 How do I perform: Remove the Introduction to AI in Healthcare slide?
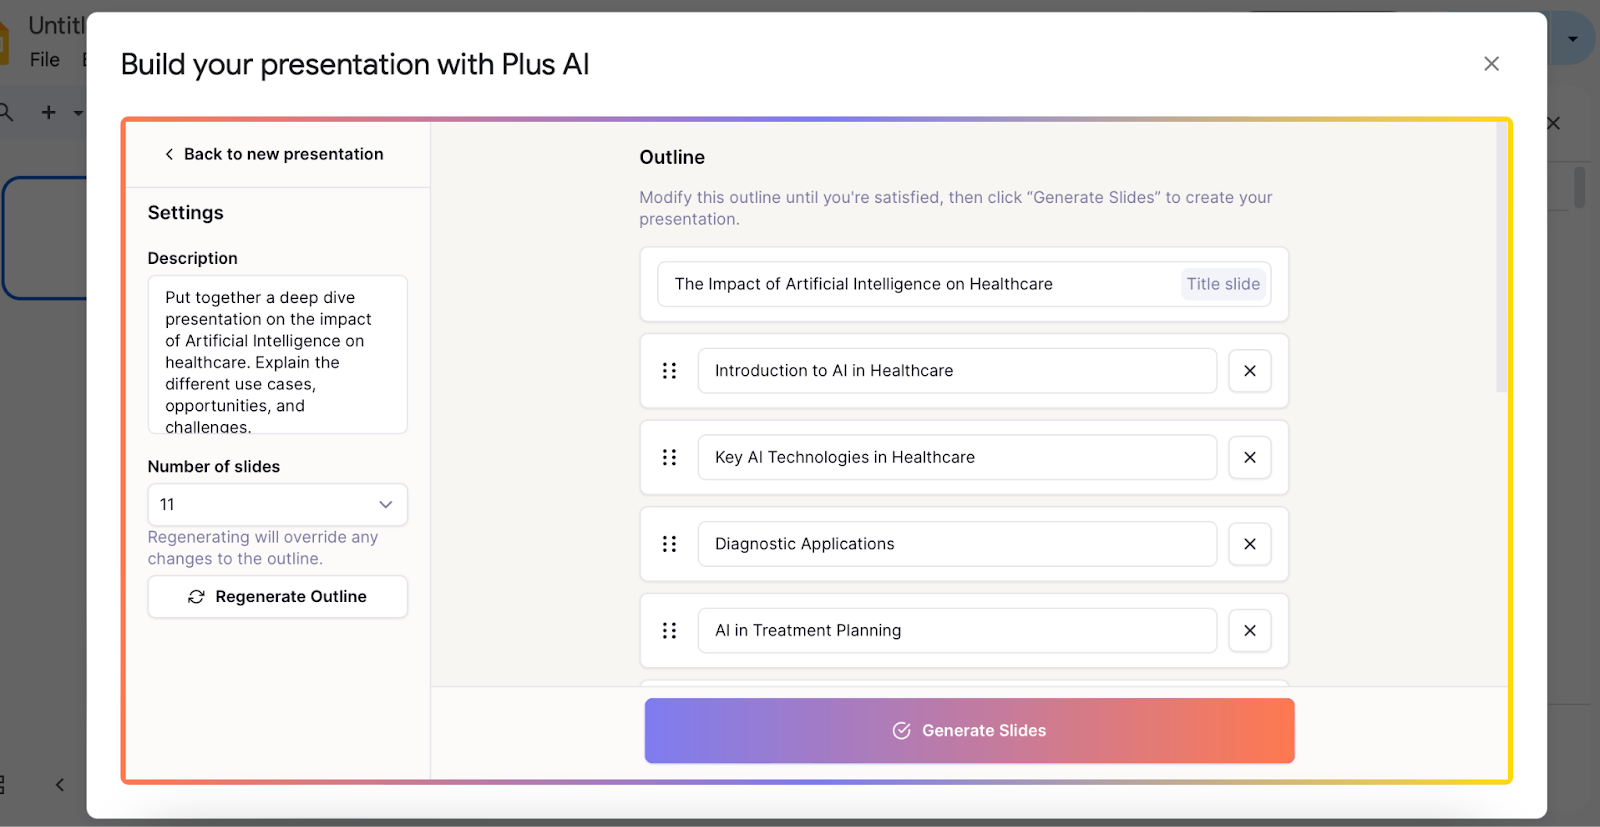[x=1249, y=371]
